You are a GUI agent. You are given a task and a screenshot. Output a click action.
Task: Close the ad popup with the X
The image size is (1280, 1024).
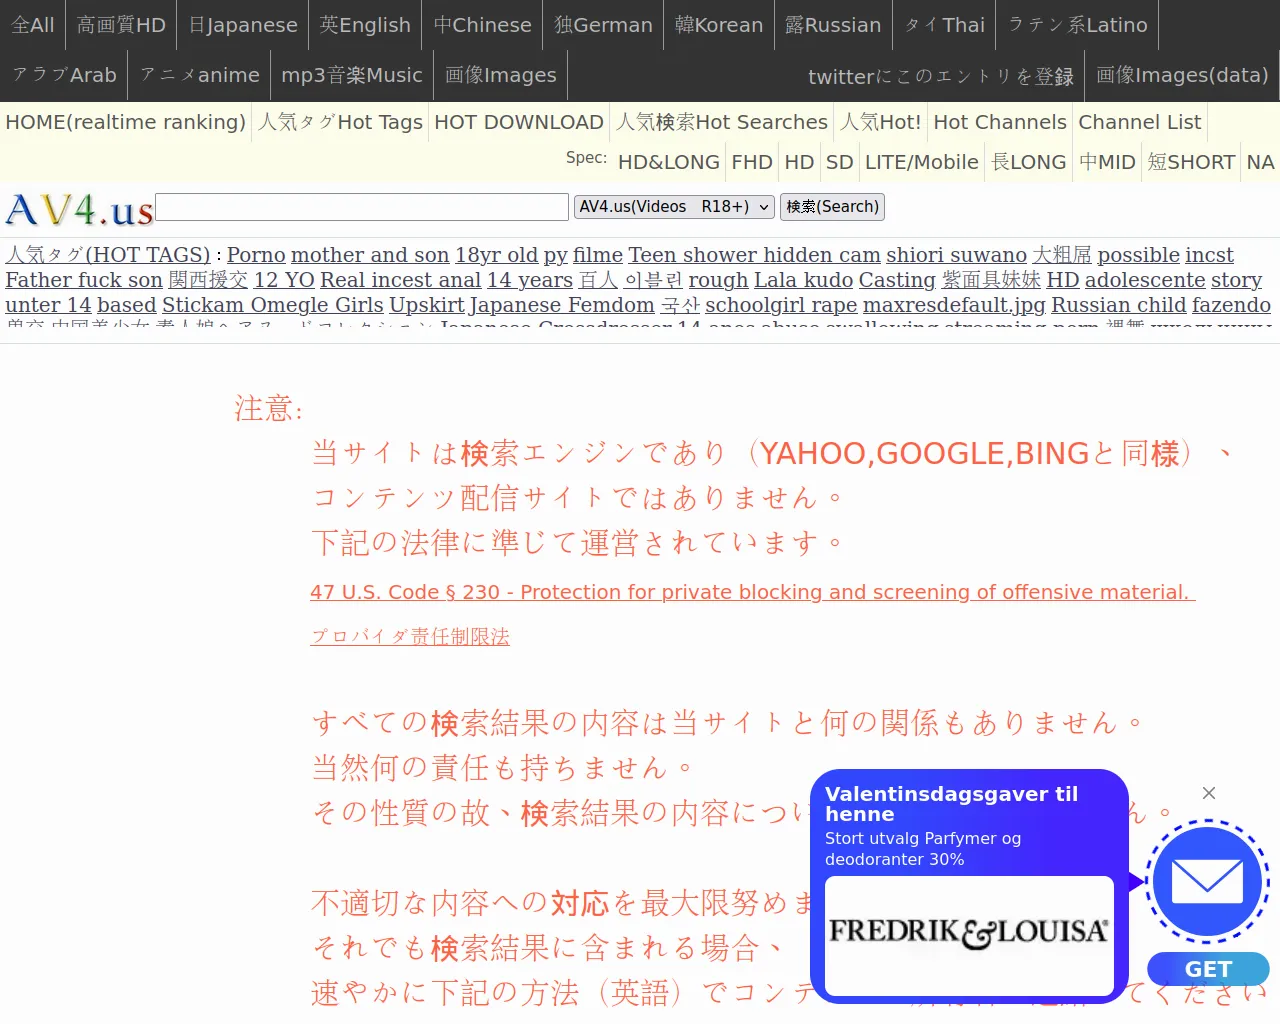click(x=1209, y=793)
